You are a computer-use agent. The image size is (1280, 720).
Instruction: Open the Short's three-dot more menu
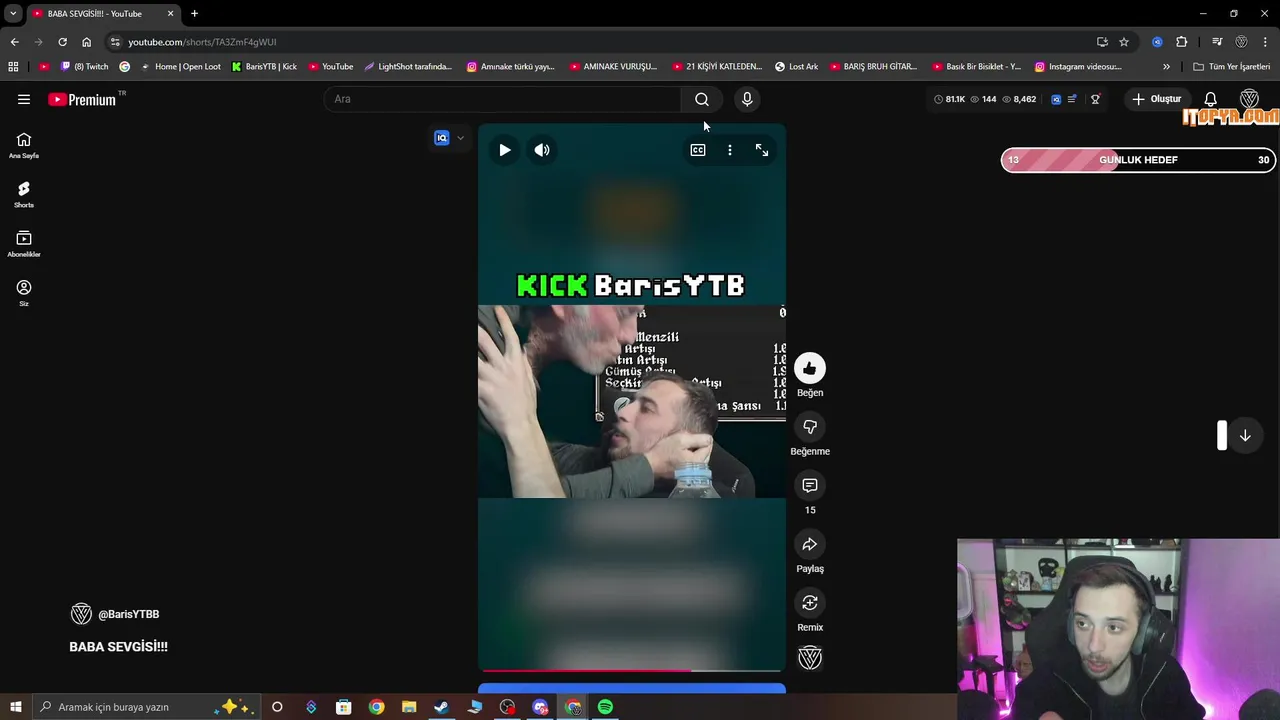730,150
